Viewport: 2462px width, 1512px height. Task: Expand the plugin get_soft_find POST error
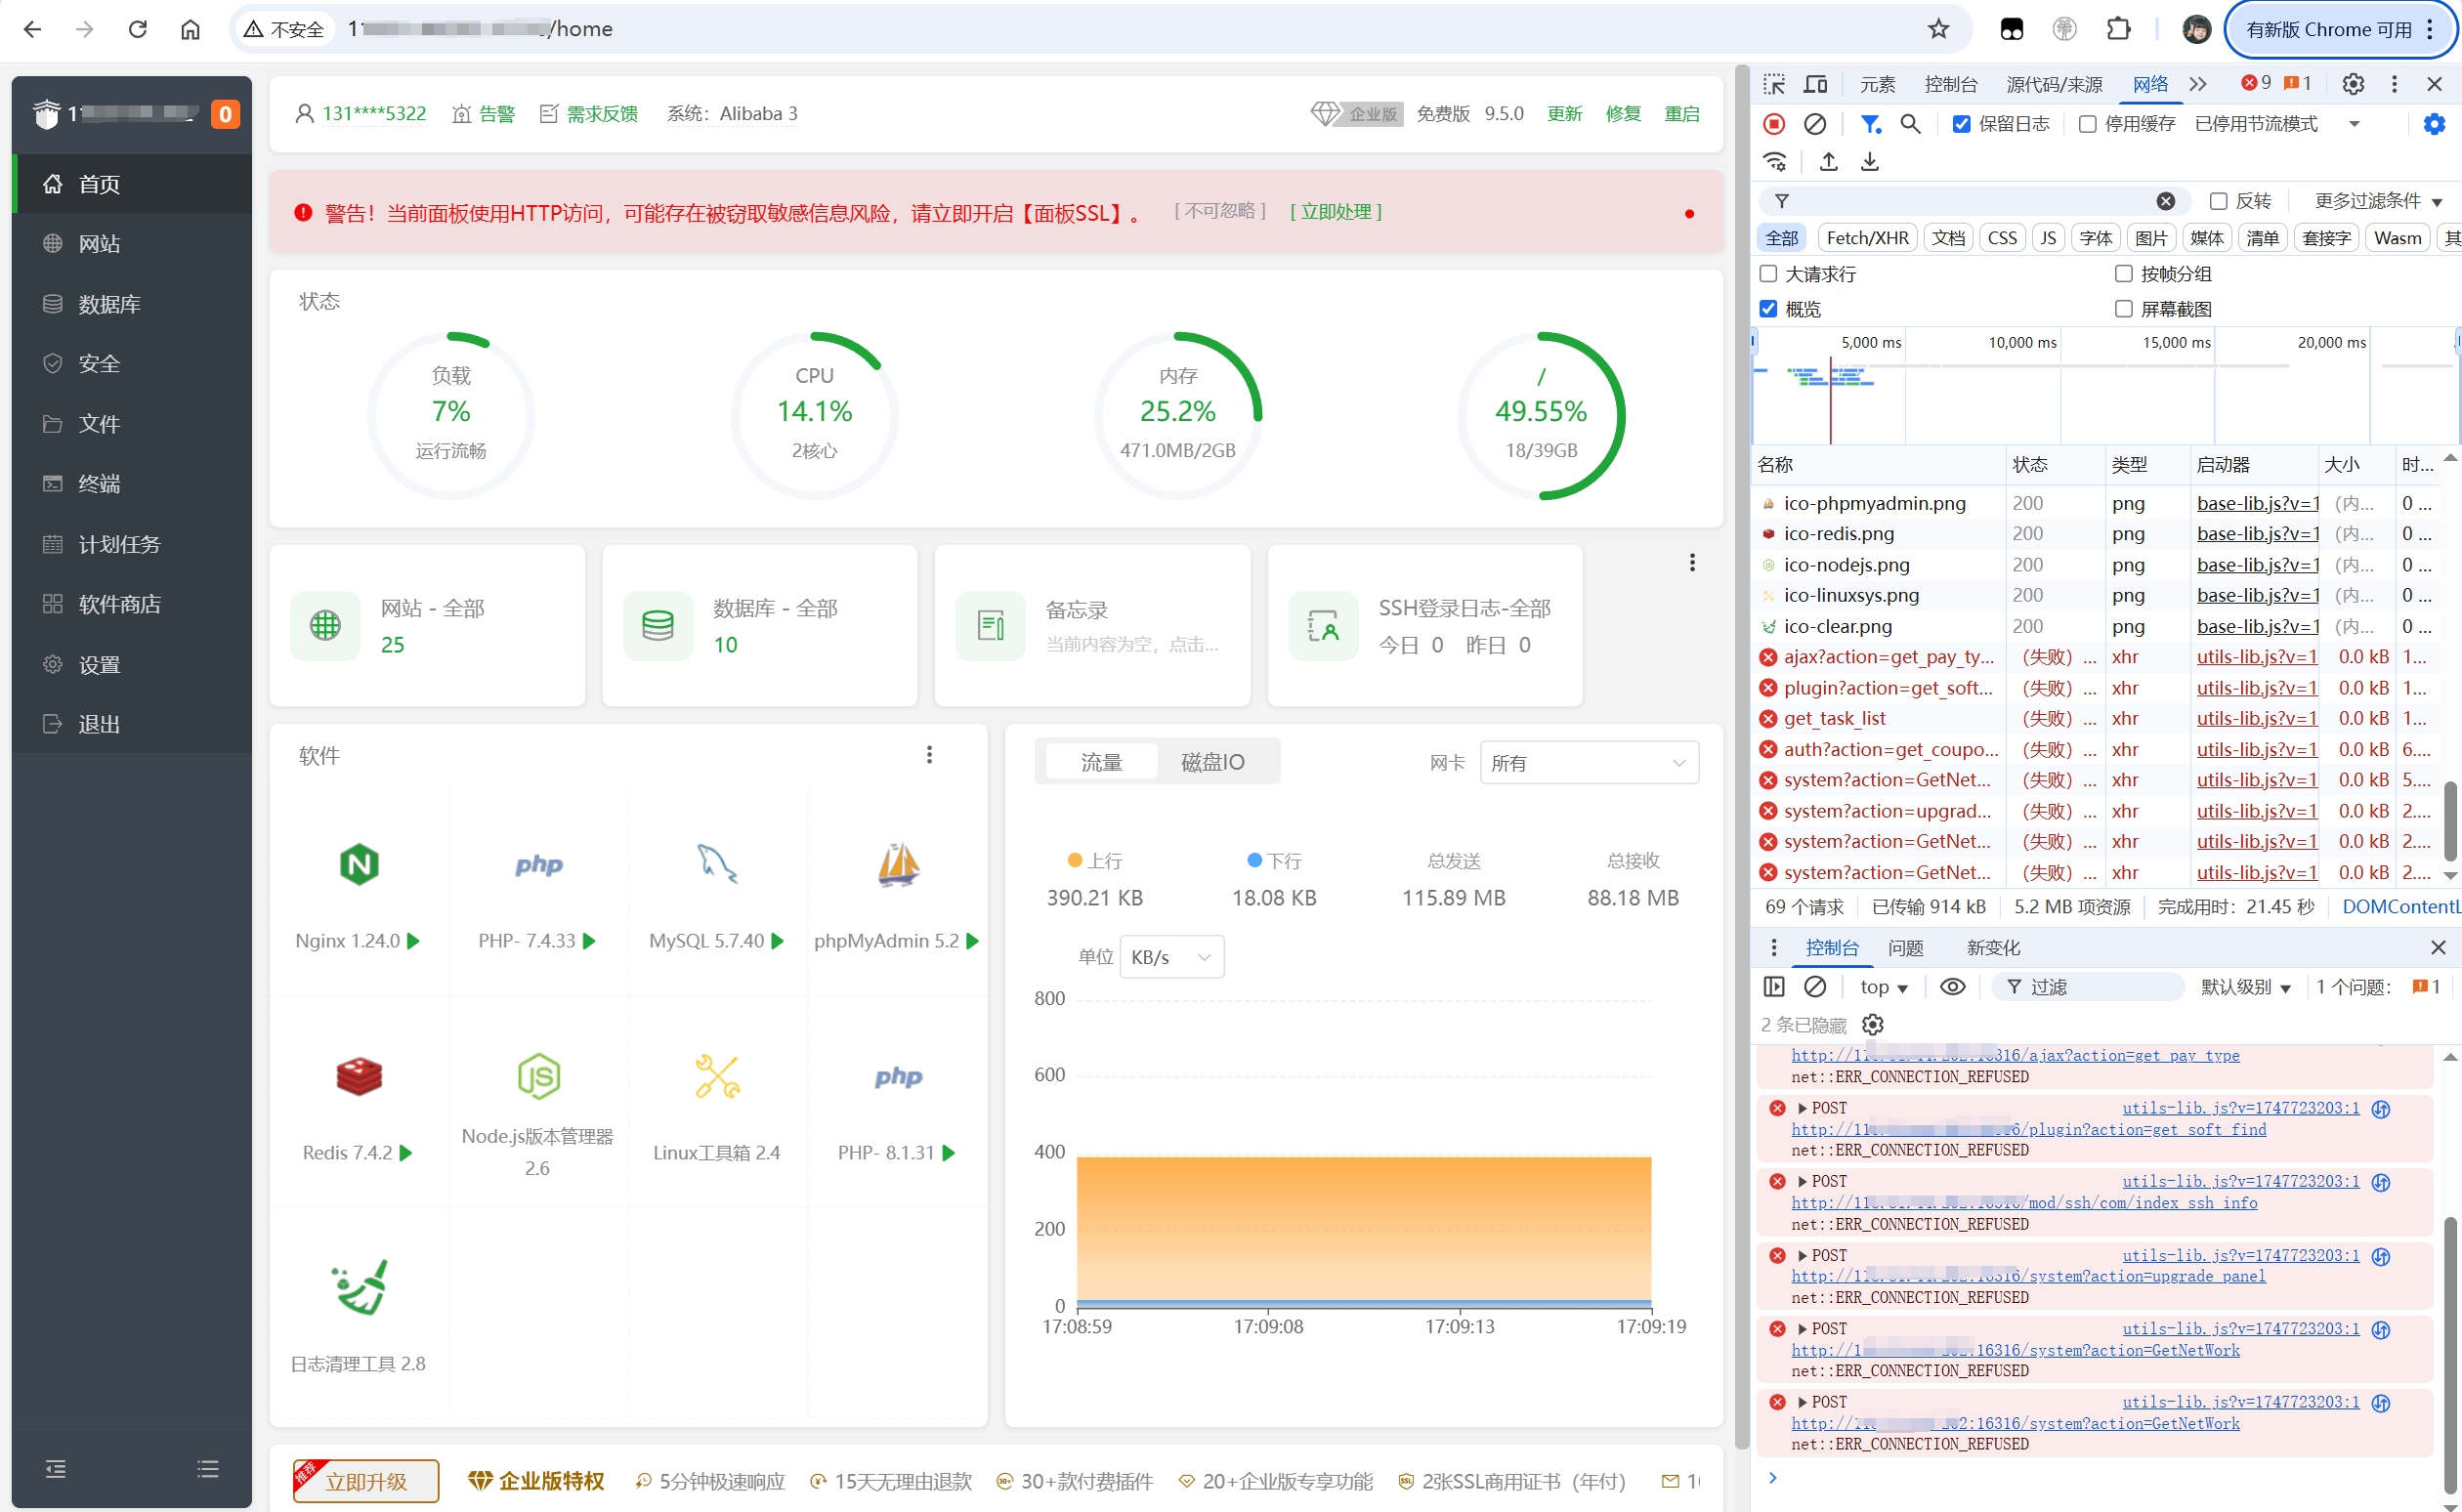[1803, 1108]
